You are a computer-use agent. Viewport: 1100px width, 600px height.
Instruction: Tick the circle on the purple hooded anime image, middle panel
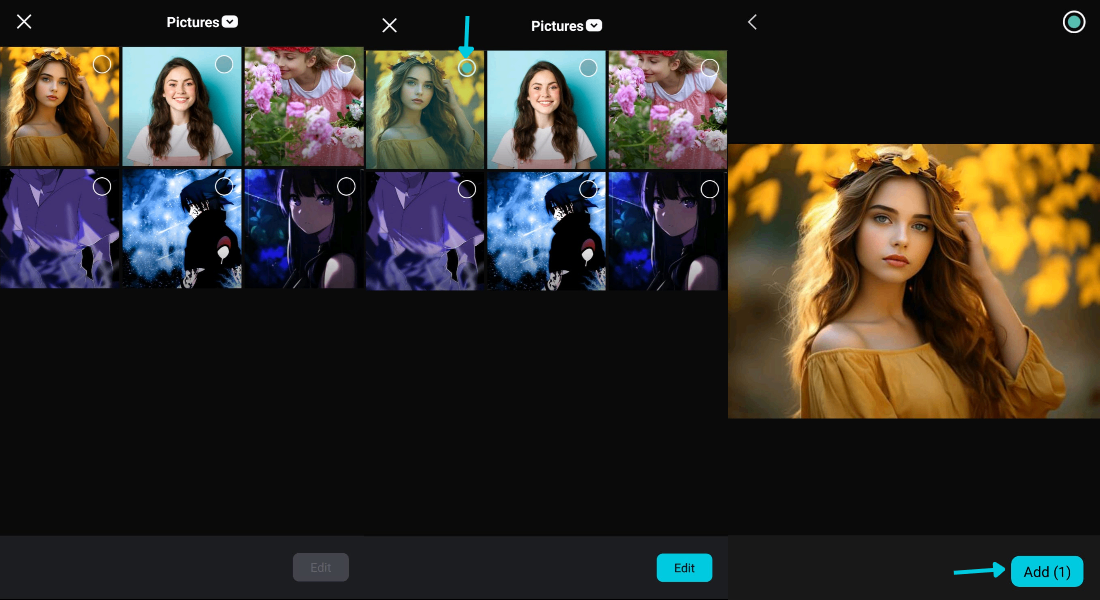tap(467, 189)
